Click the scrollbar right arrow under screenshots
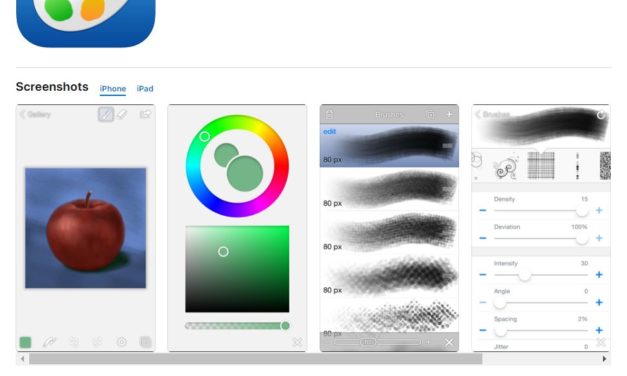This screenshot has height=376, width=627. [605, 359]
